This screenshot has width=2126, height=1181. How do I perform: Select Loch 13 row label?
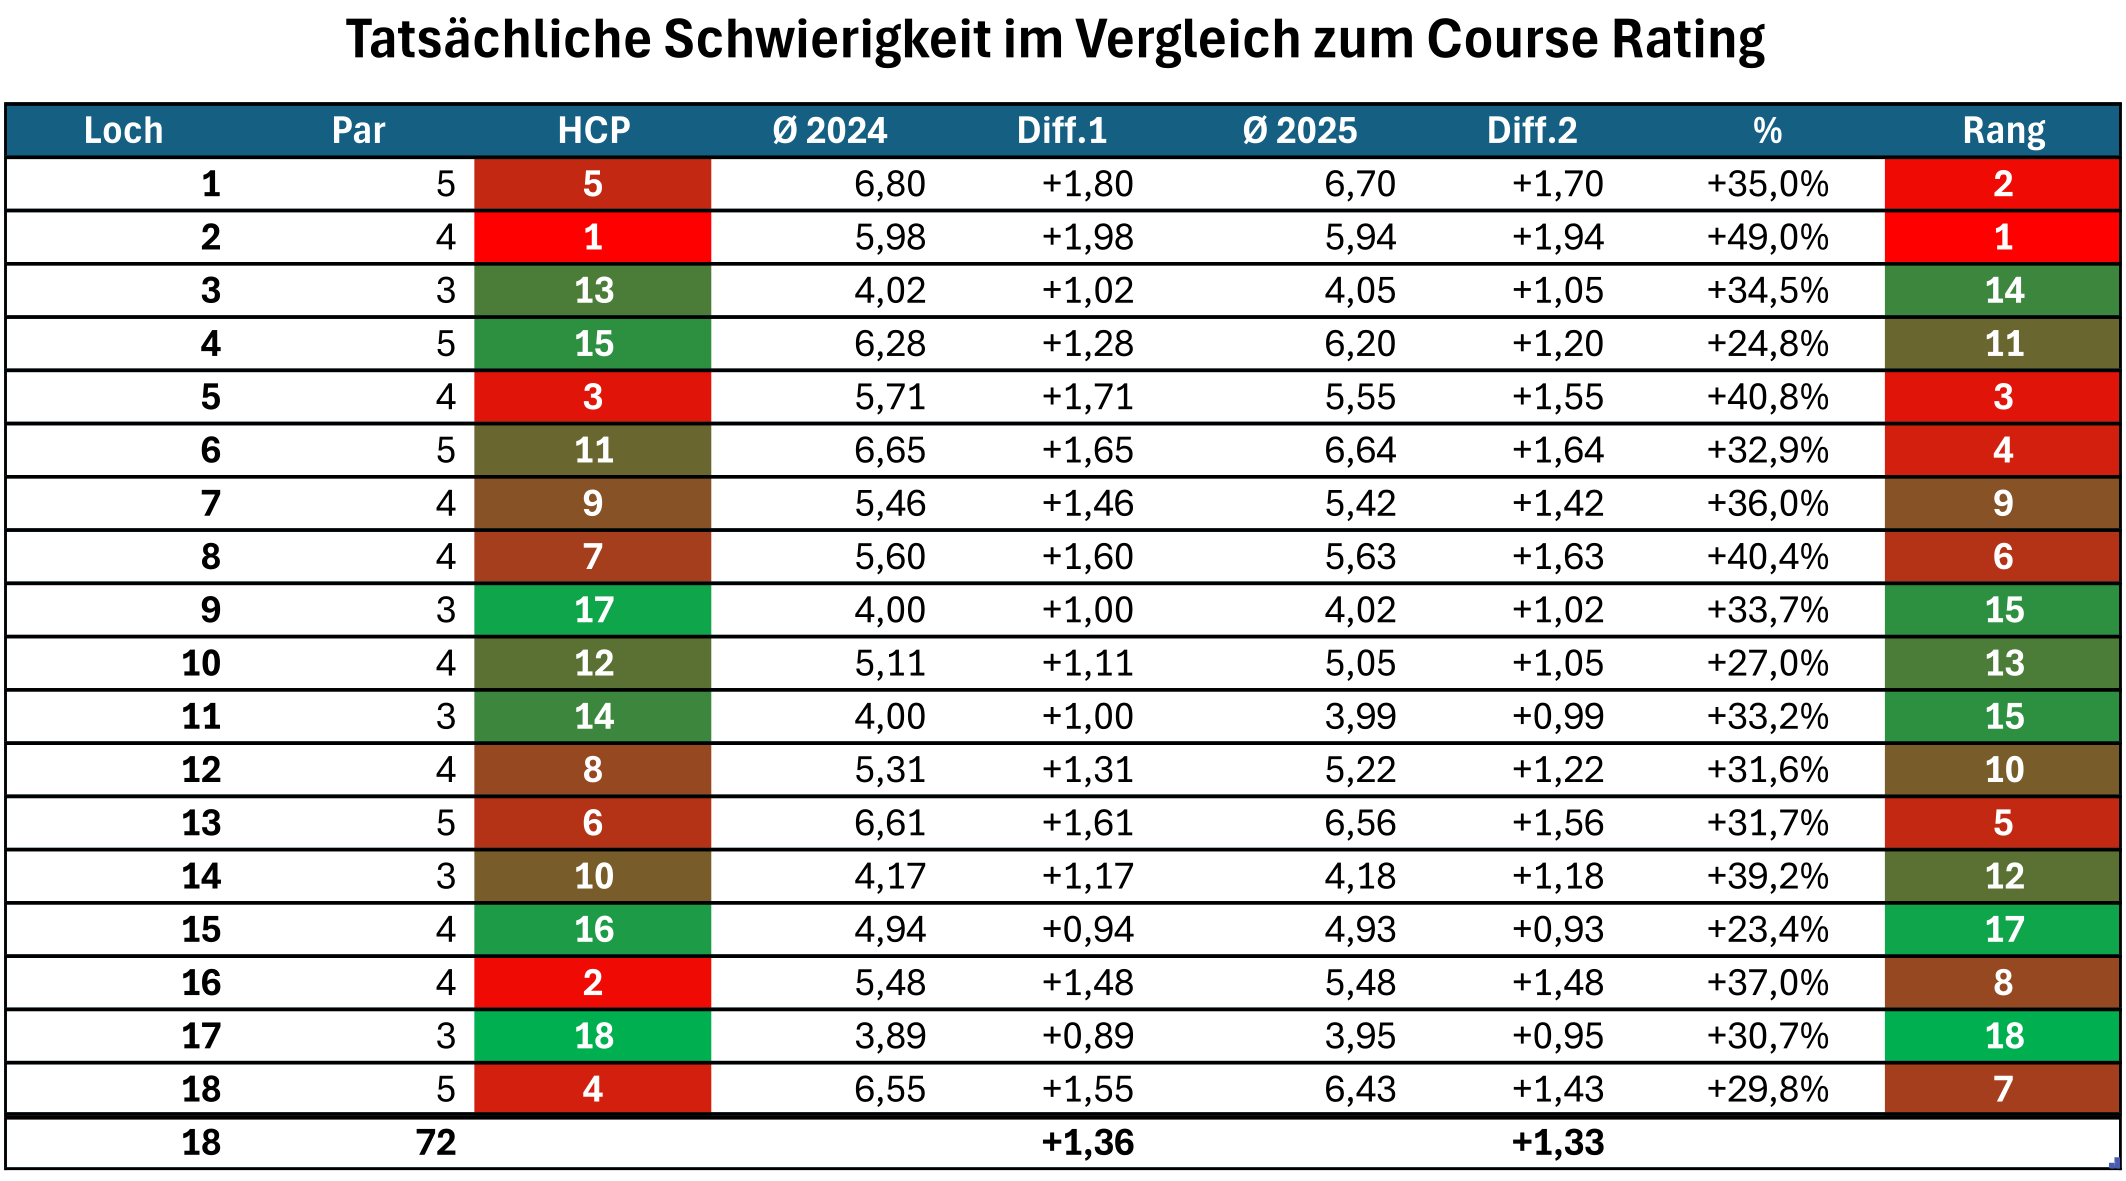click(x=201, y=823)
